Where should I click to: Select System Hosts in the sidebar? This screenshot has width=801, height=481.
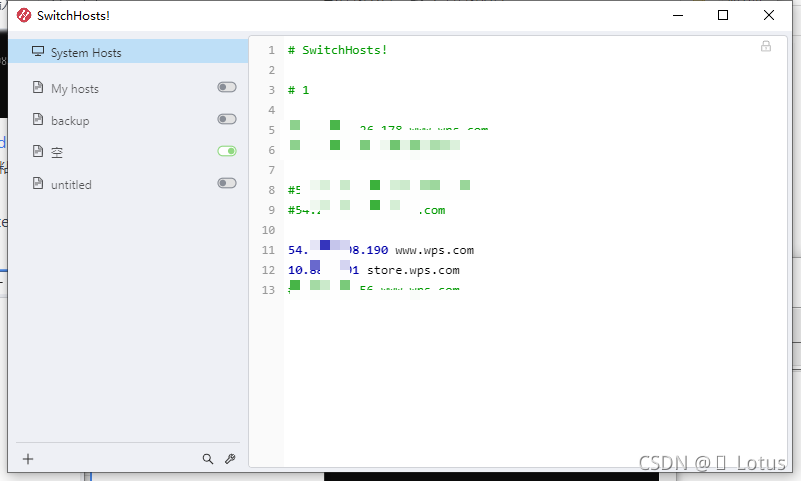point(128,52)
